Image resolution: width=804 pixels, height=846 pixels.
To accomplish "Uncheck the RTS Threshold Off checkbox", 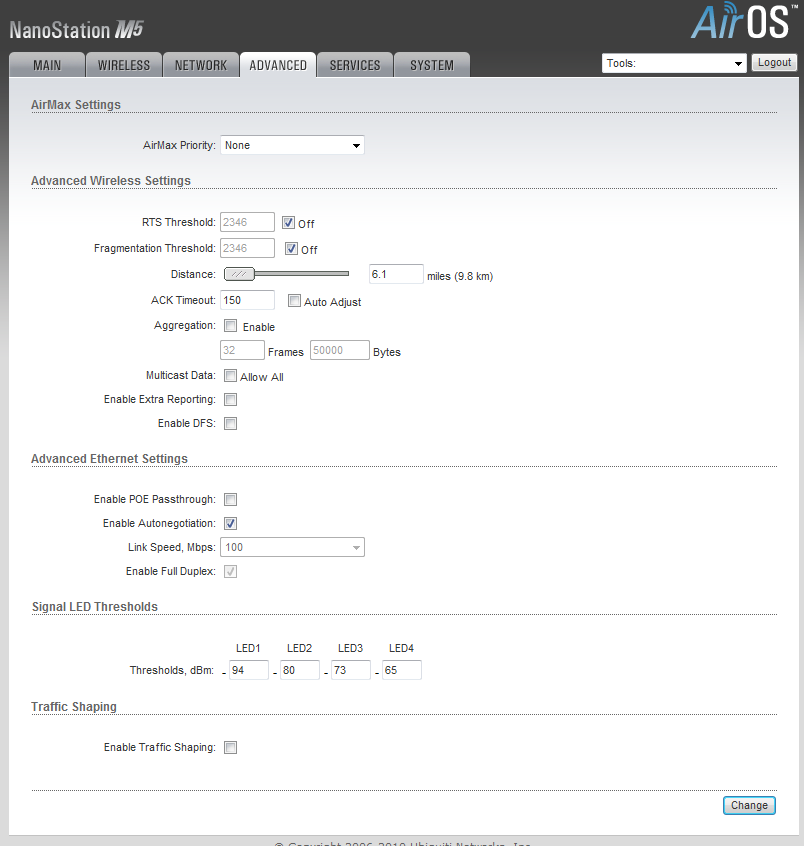I will pyautogui.click(x=289, y=223).
